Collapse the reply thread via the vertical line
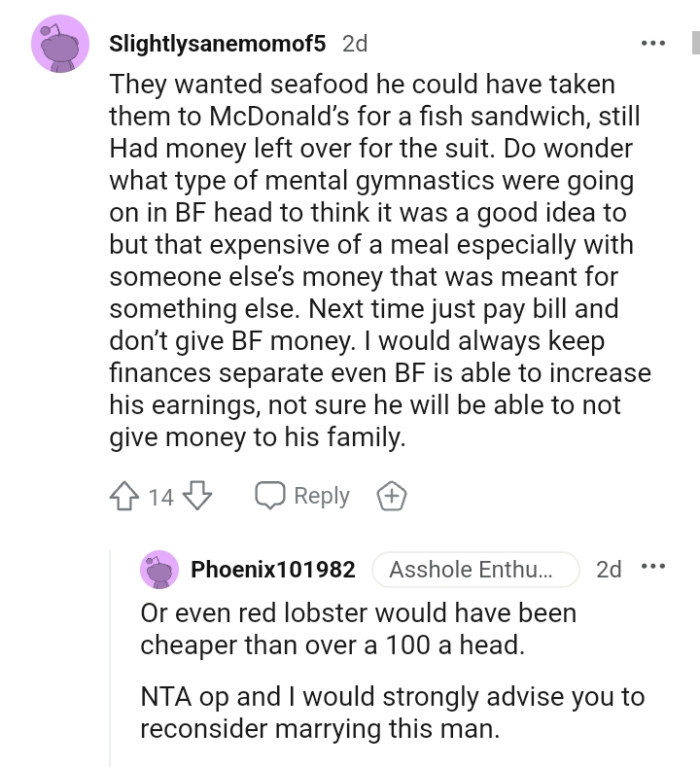The height and width of the screenshot is (767, 700). tap(112, 660)
